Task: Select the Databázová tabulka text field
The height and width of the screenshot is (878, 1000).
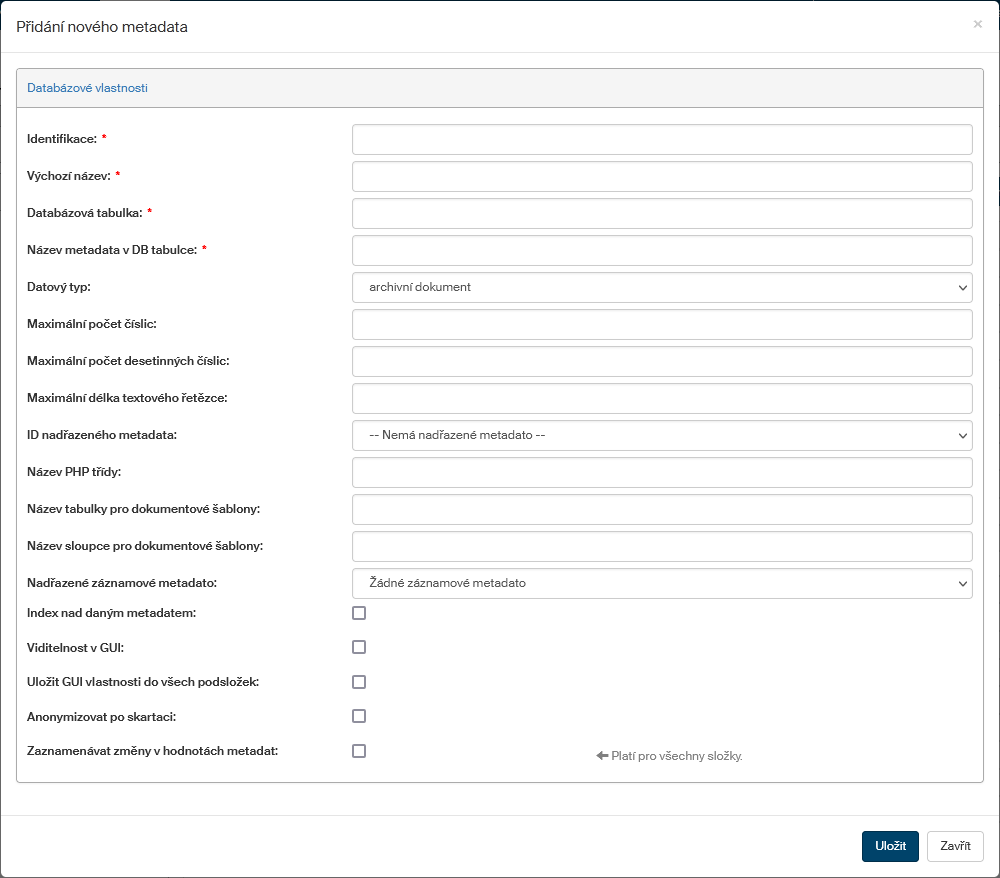Action: pos(662,213)
